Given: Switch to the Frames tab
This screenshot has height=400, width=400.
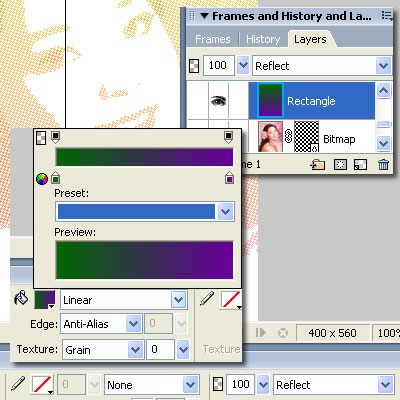Looking at the screenshot, I should (x=213, y=39).
